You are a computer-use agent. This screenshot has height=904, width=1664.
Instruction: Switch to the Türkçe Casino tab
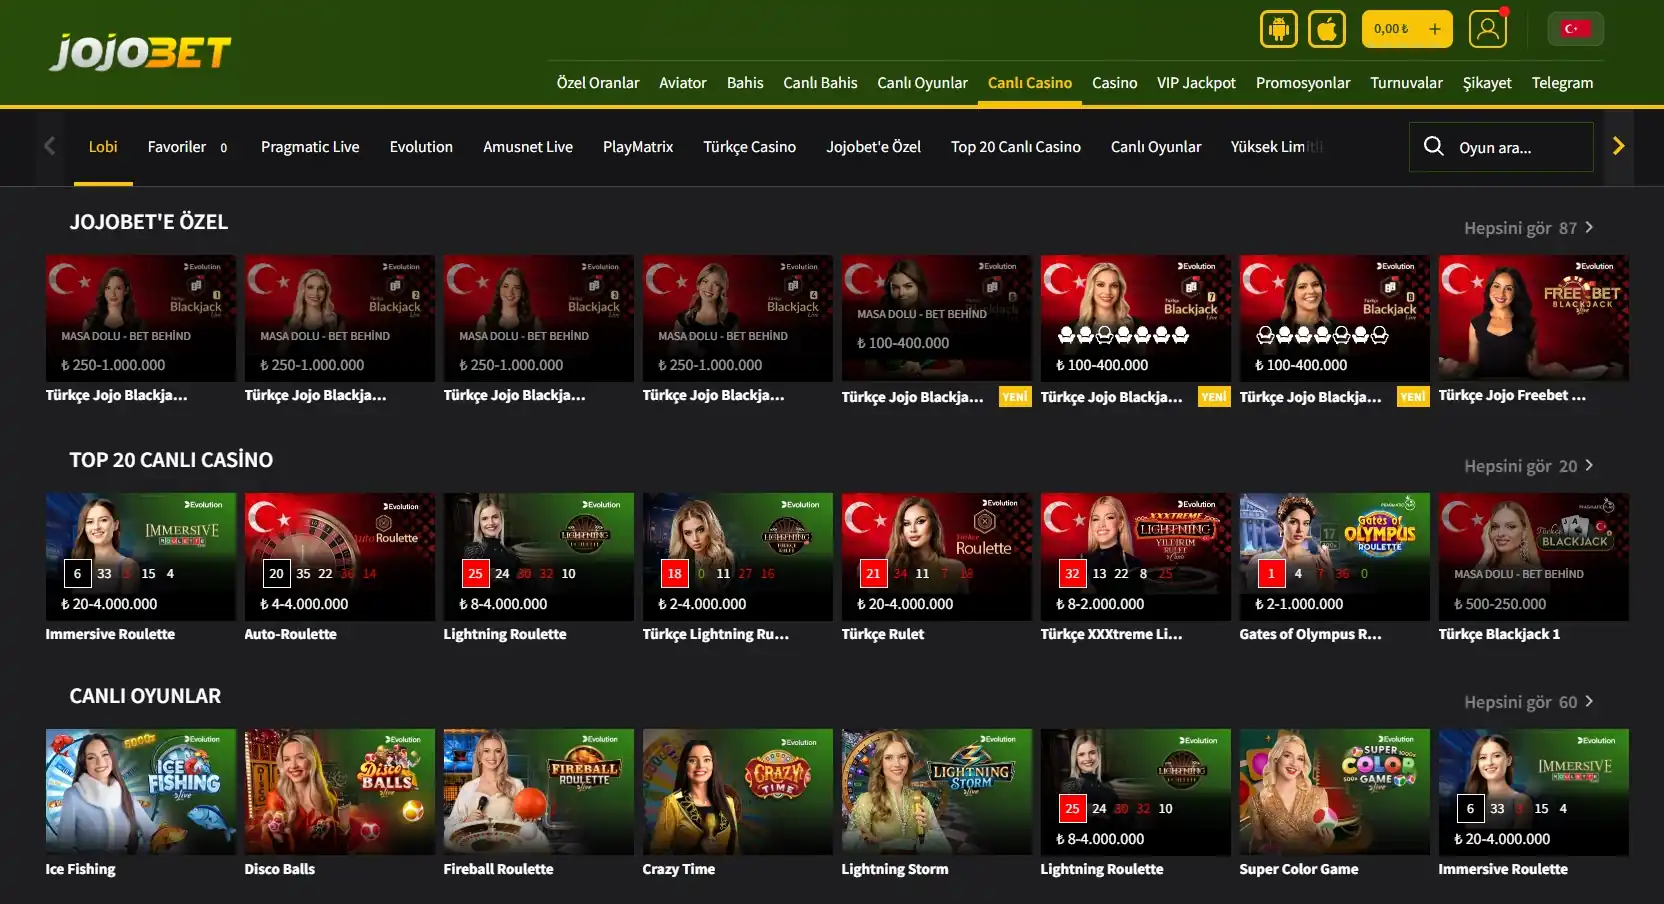pos(750,147)
